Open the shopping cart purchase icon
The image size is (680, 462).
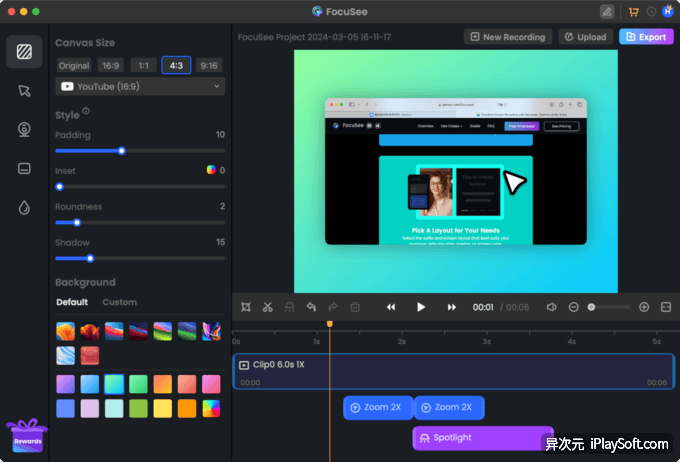[634, 12]
